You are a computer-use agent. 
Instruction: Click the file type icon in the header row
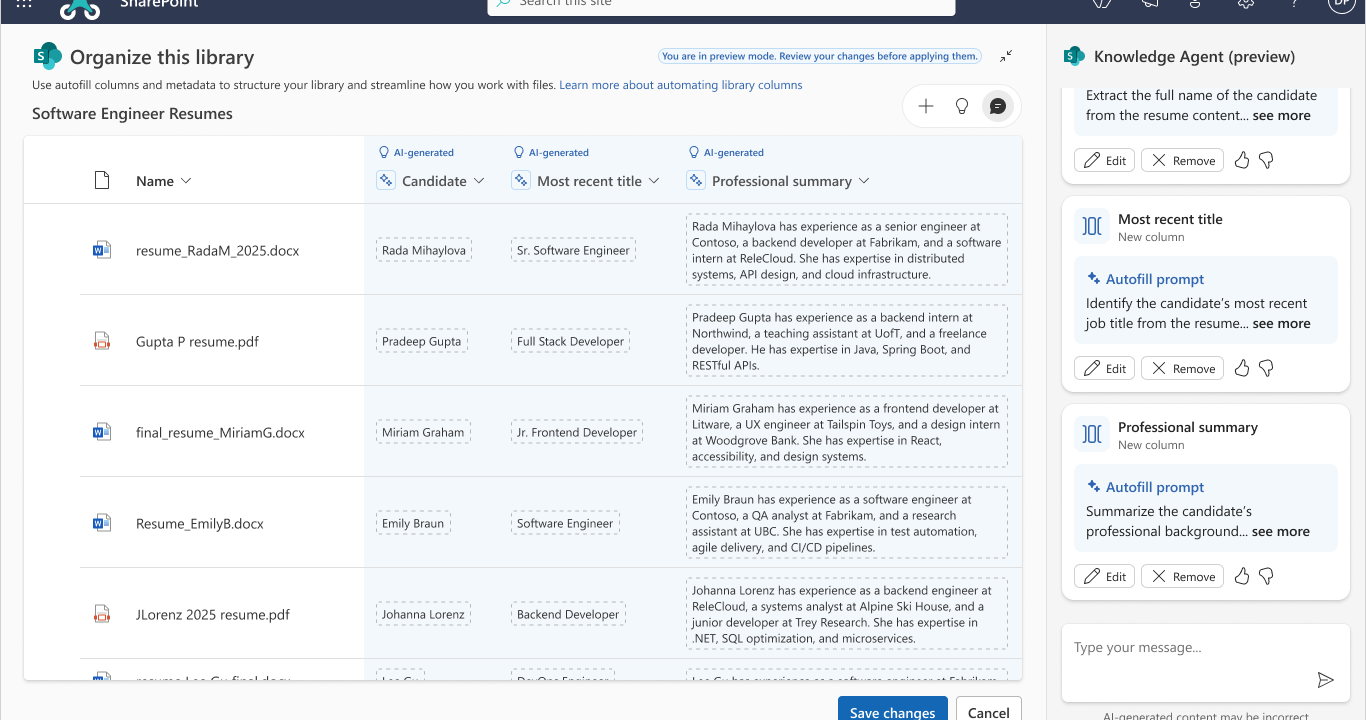pos(101,181)
